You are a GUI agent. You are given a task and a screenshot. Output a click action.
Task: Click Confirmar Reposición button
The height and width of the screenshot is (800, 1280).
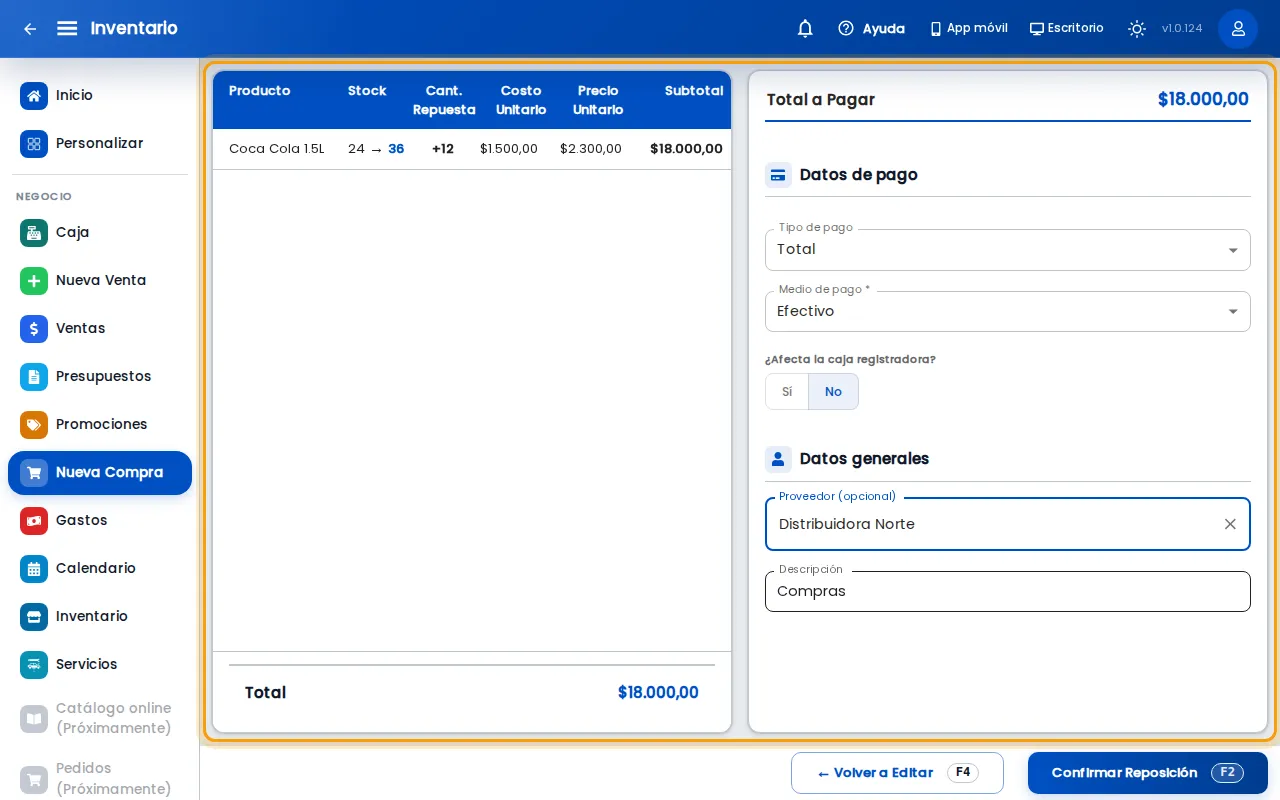click(1148, 773)
